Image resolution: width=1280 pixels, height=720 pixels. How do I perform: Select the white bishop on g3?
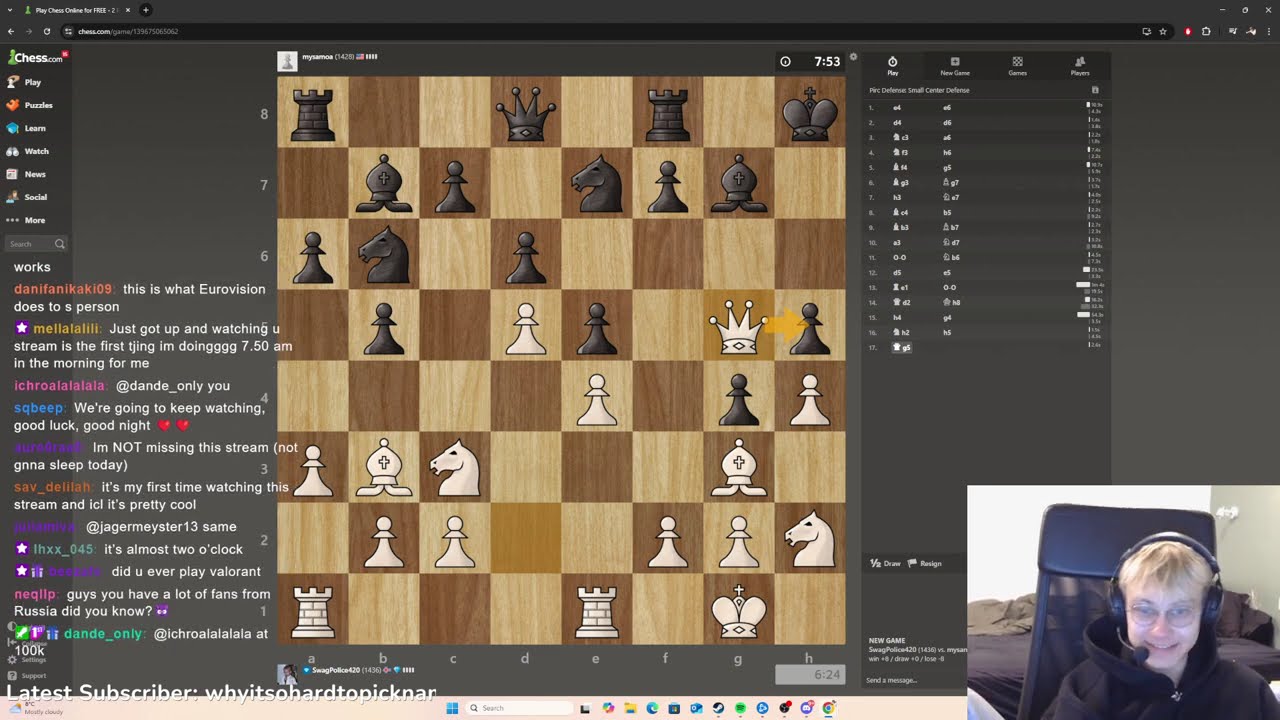coord(738,468)
